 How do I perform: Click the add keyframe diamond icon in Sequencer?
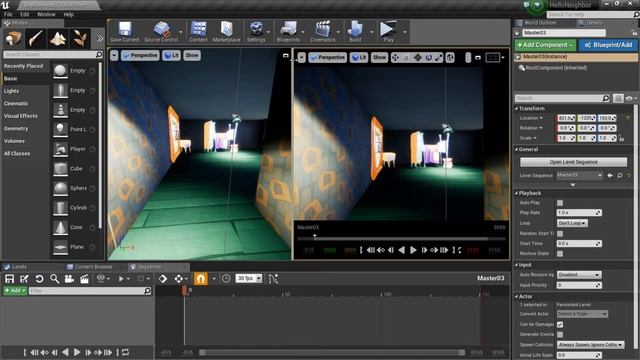pos(163,279)
